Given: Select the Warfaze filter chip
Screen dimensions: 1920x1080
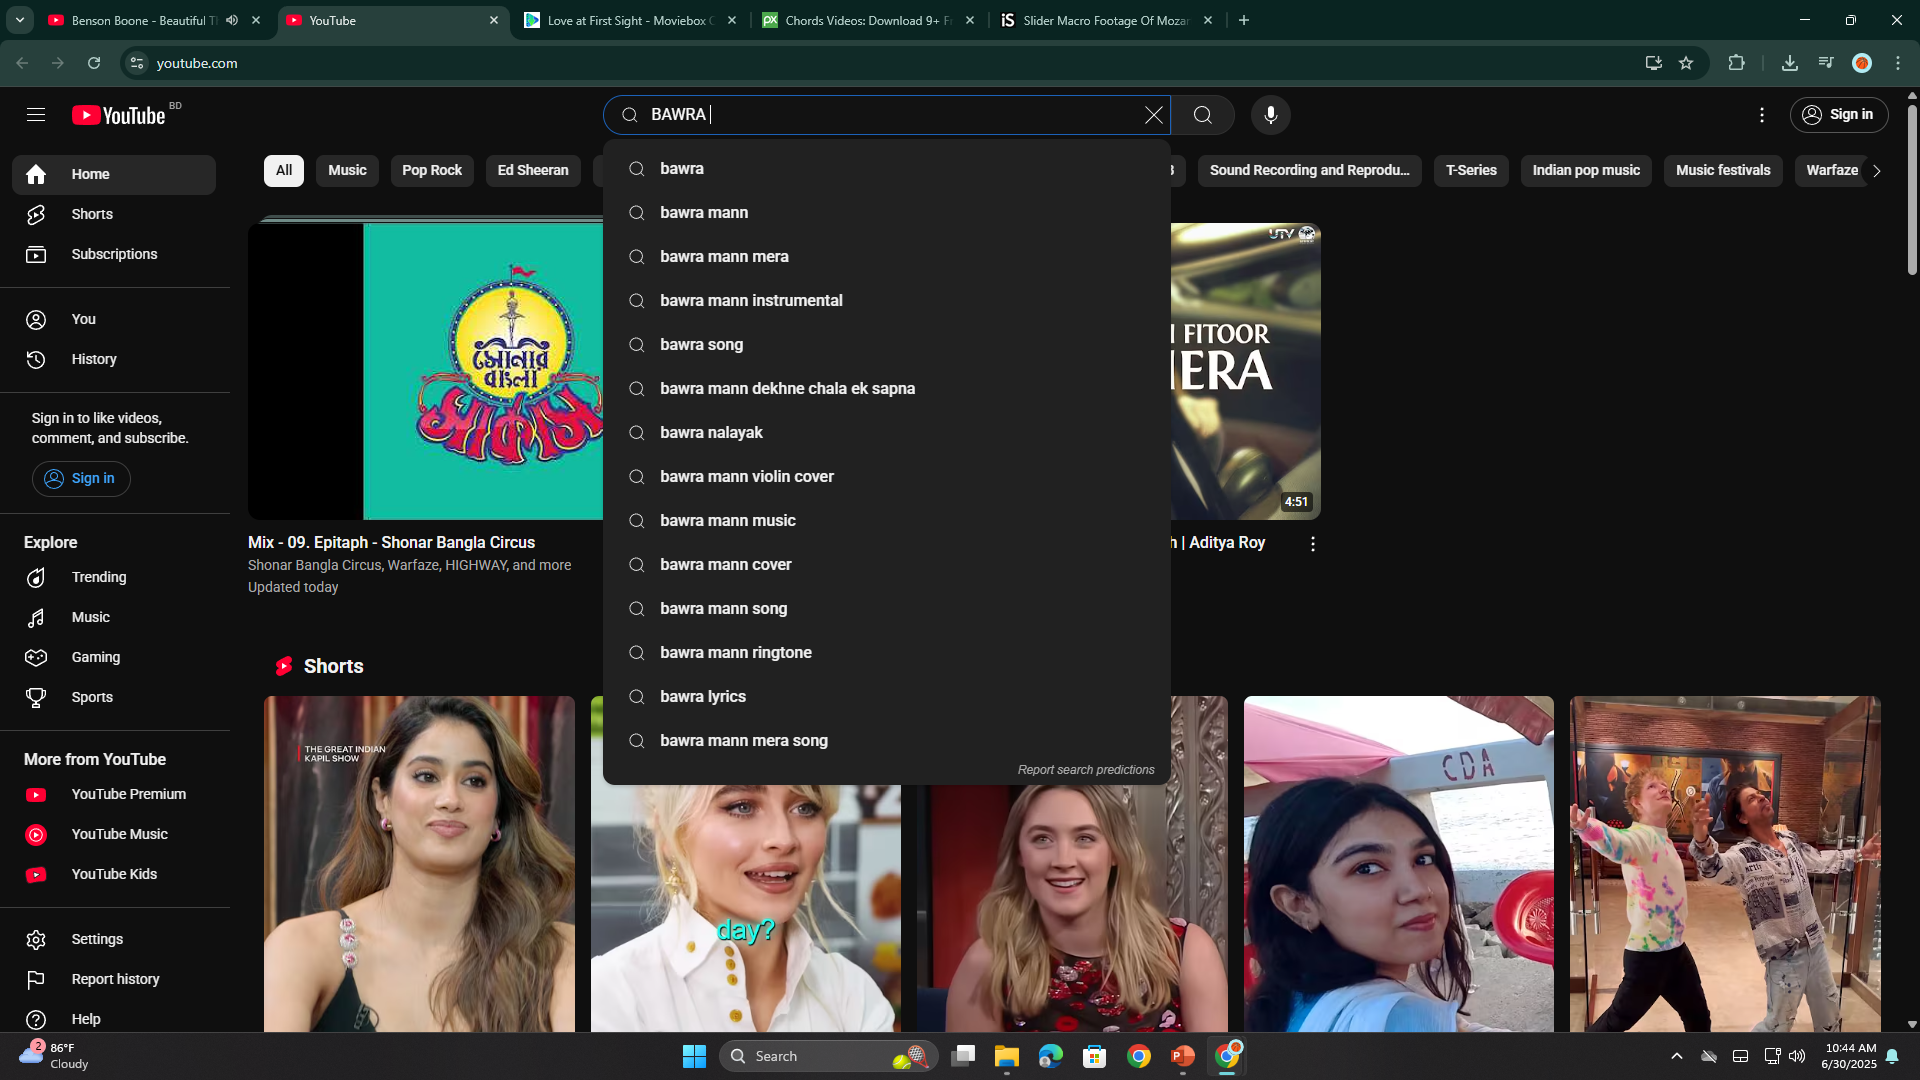Looking at the screenshot, I should (1832, 171).
